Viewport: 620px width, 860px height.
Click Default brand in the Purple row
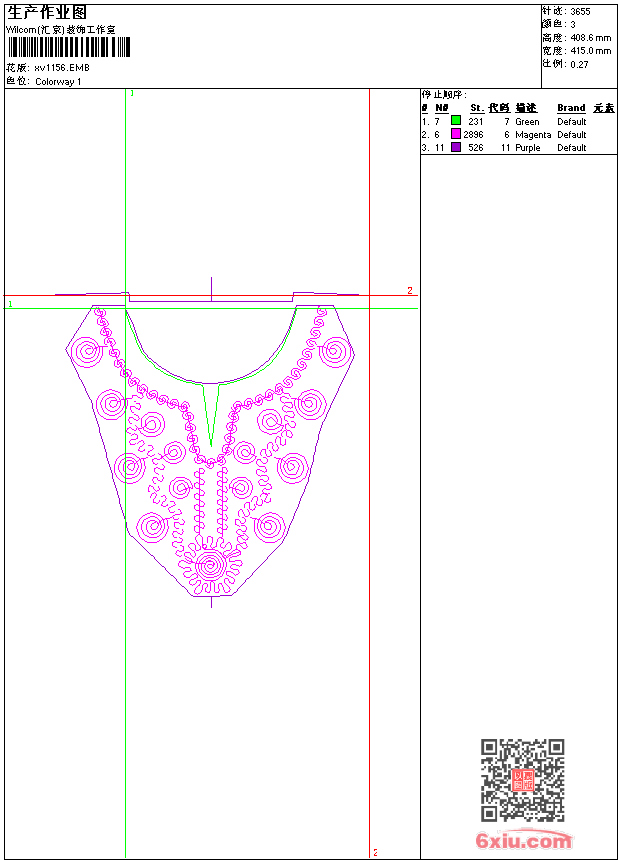click(572, 148)
